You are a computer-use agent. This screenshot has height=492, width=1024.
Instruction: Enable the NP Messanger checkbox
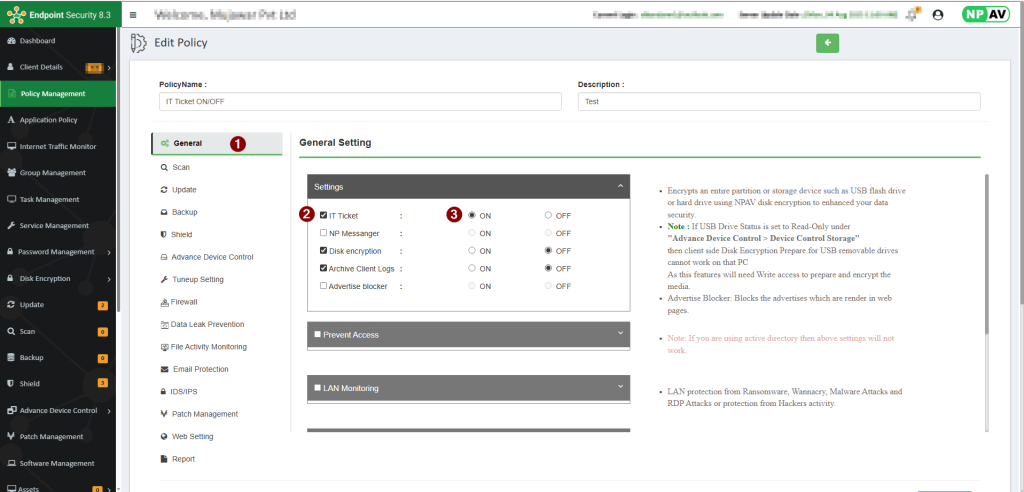pos(323,233)
